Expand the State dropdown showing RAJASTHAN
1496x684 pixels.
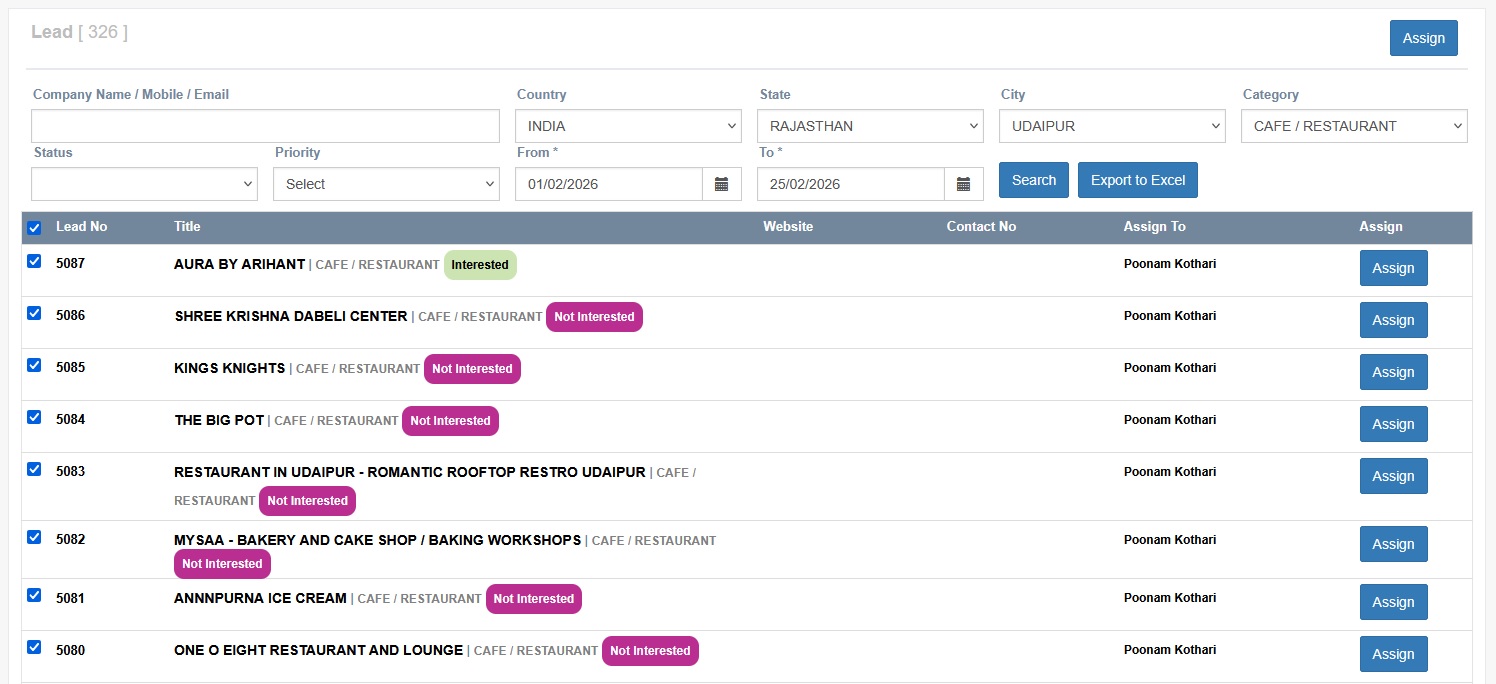tap(870, 126)
